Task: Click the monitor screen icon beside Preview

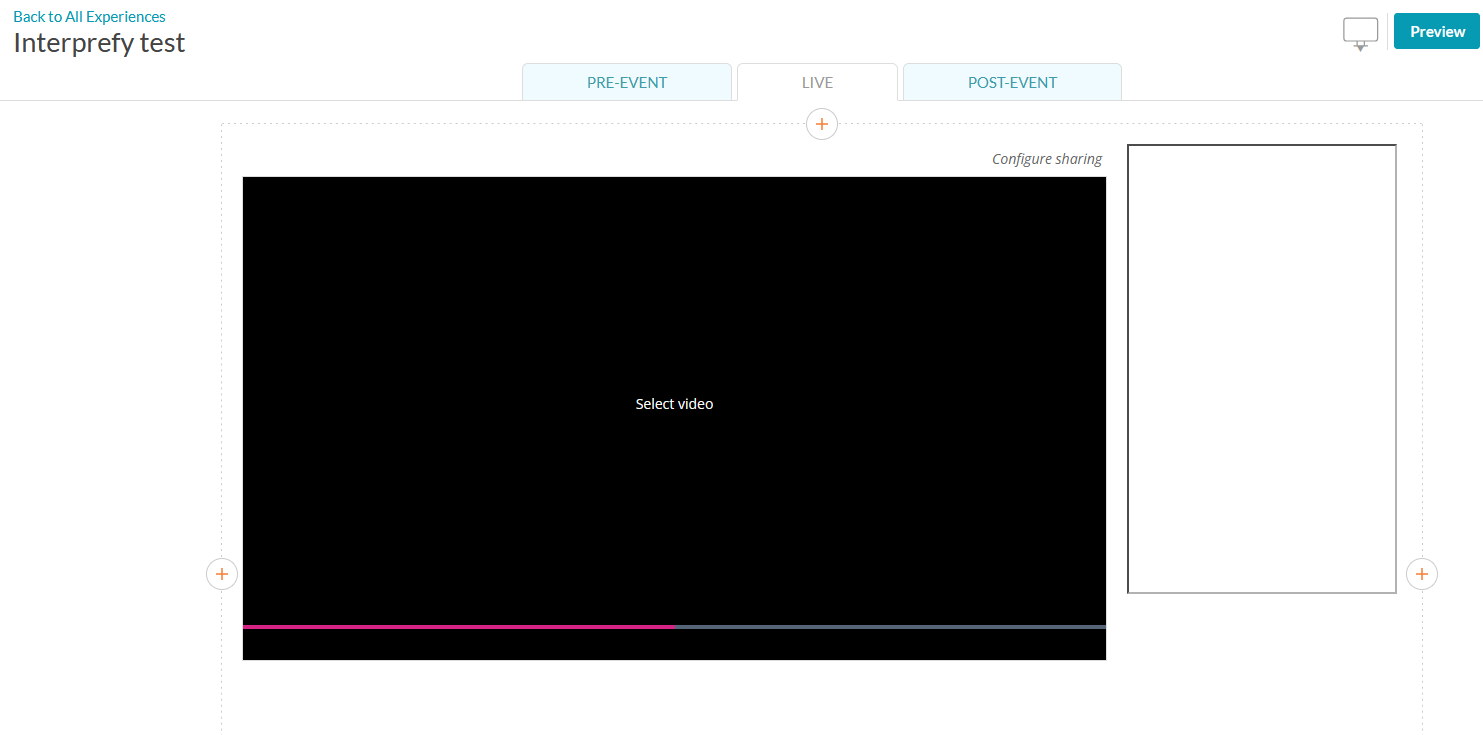Action: click(x=1360, y=30)
